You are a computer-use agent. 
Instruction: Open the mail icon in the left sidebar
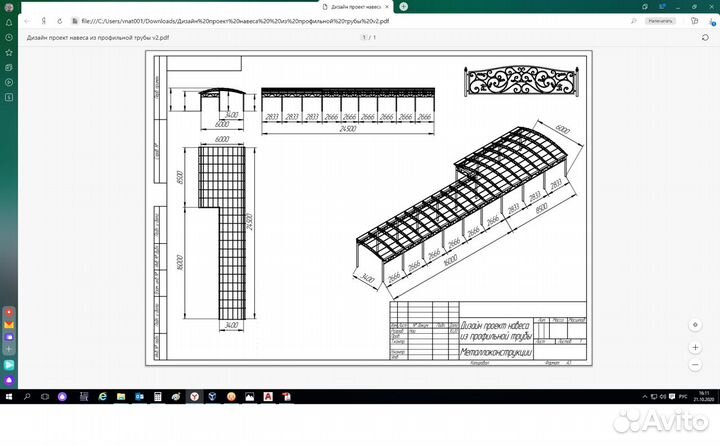9,325
